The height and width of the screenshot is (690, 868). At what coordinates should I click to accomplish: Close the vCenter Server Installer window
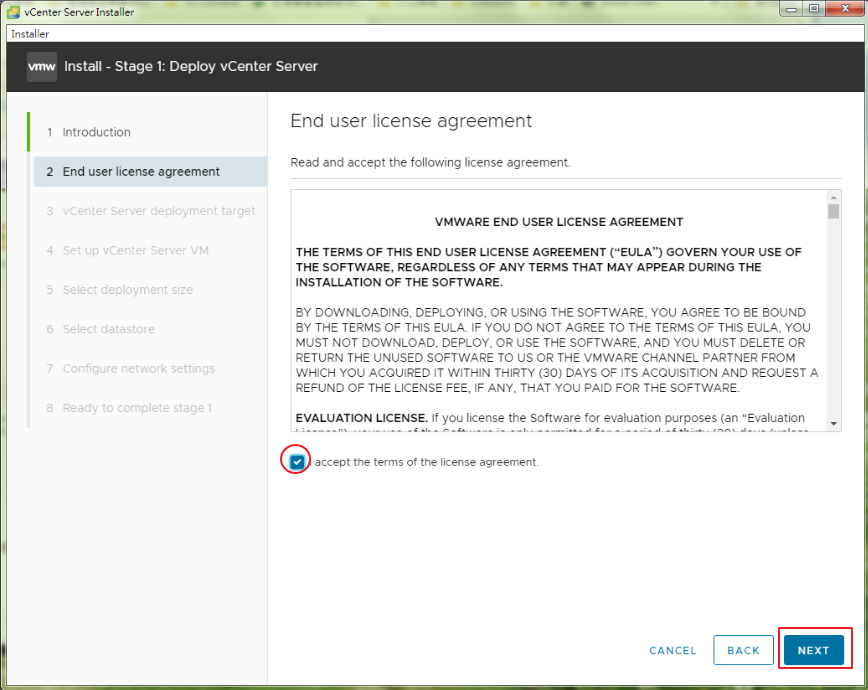[x=845, y=9]
